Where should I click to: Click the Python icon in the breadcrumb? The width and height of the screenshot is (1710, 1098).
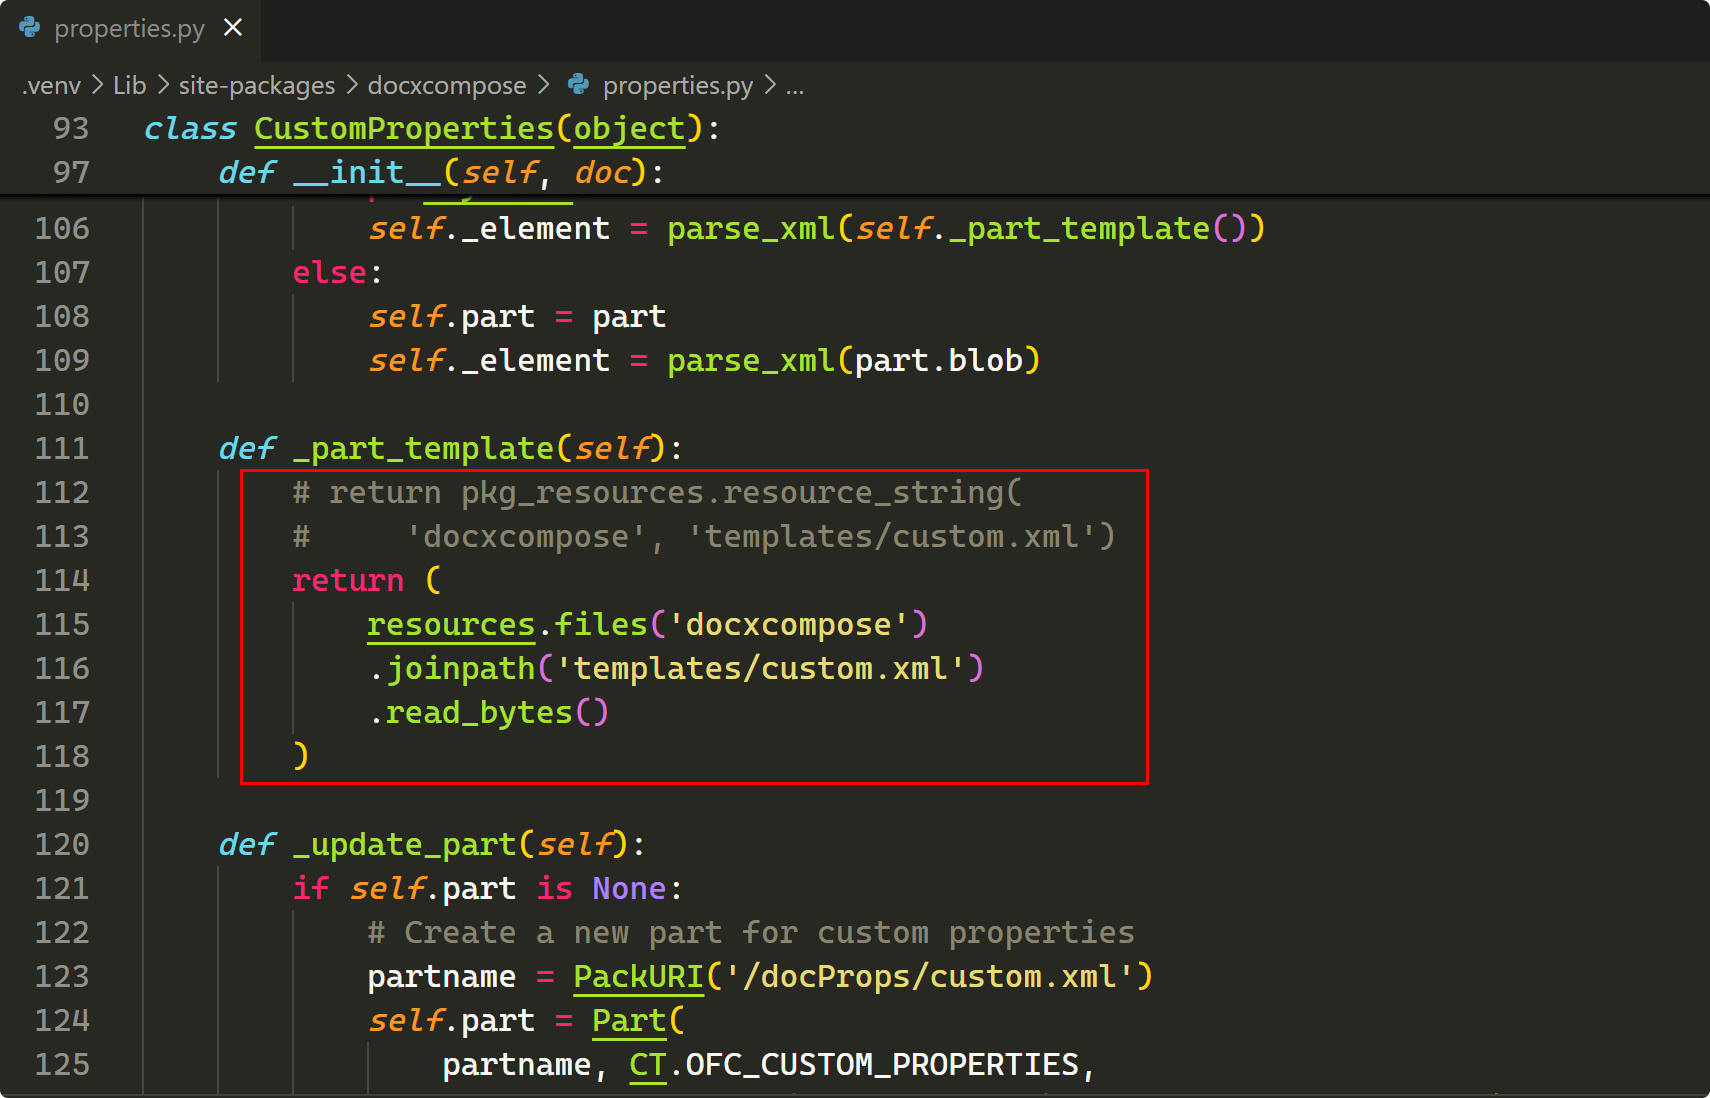click(x=579, y=85)
